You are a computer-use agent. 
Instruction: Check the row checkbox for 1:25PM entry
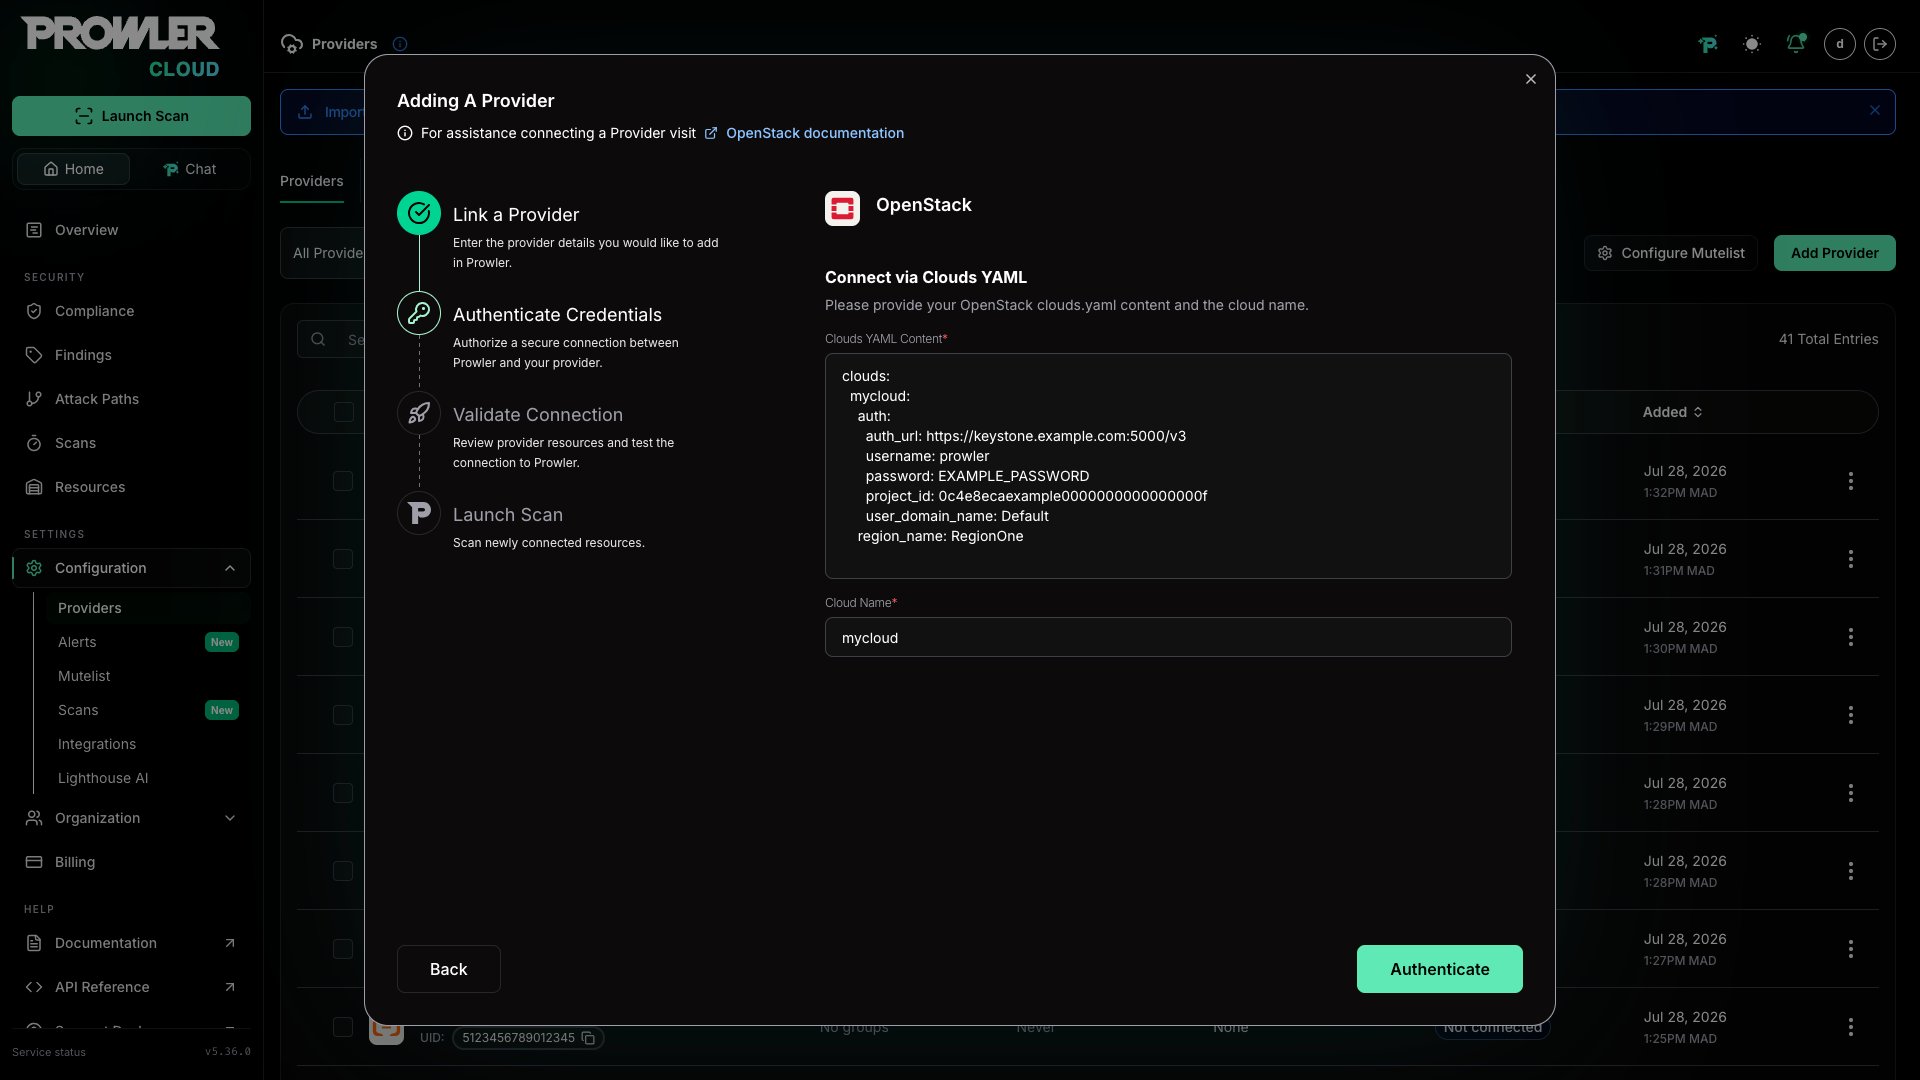point(343,1027)
